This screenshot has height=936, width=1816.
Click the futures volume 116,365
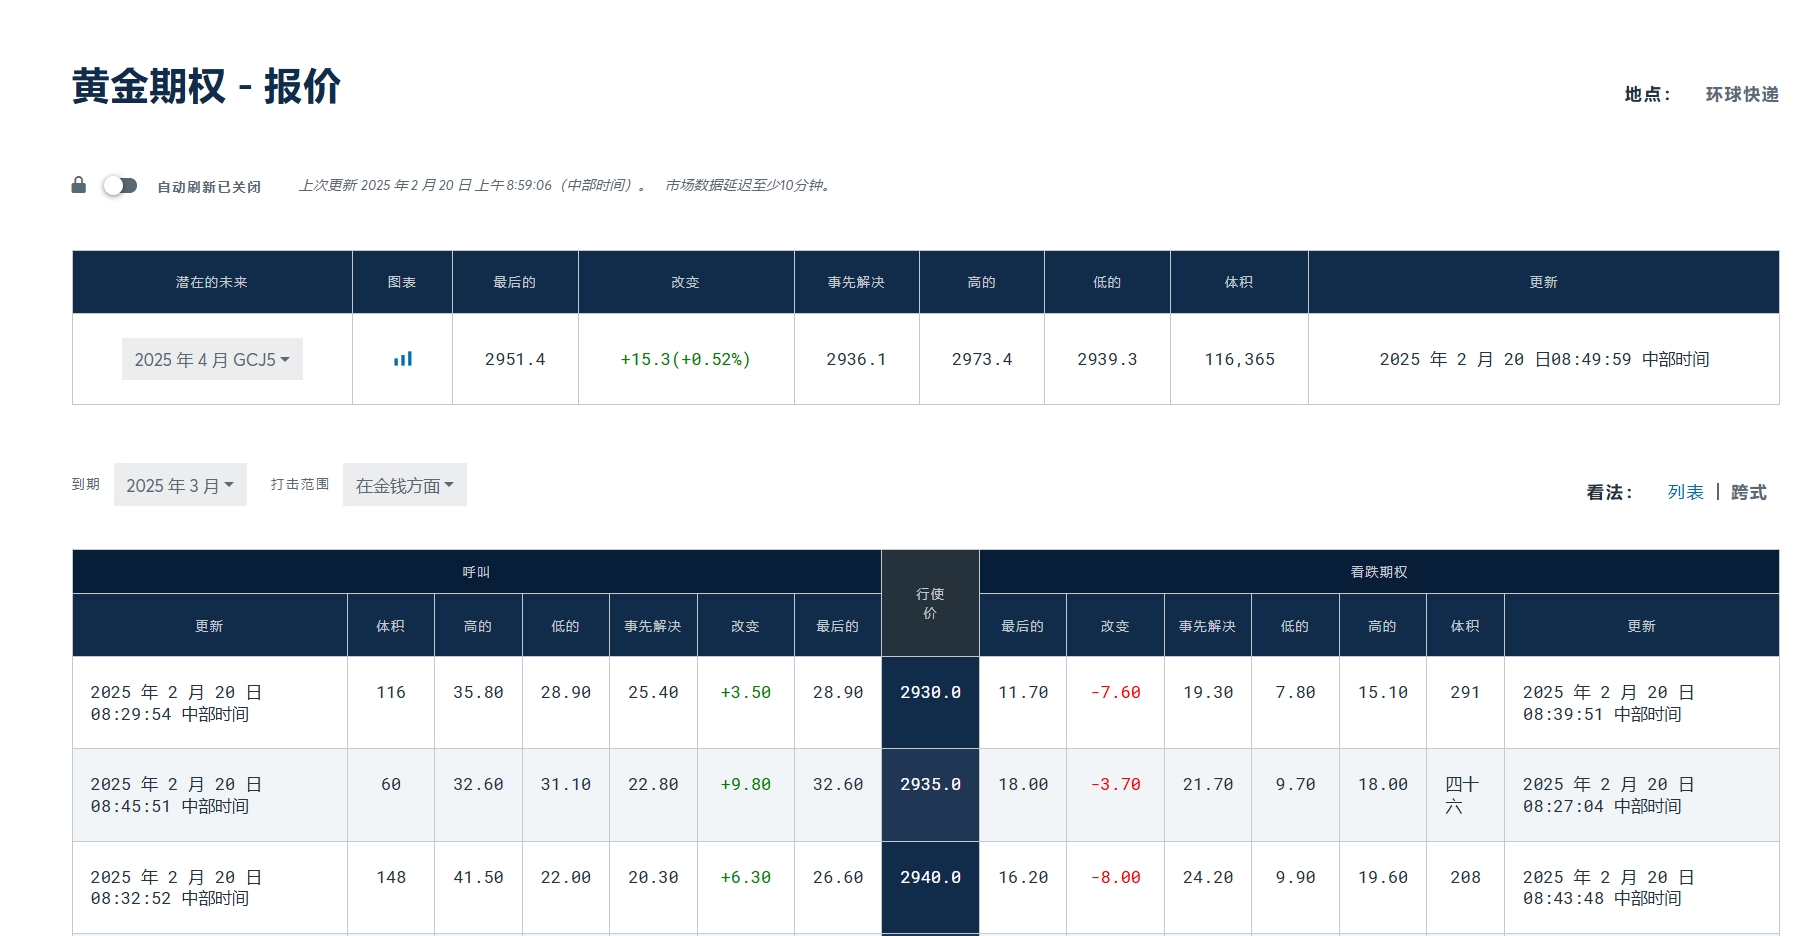coord(1240,359)
